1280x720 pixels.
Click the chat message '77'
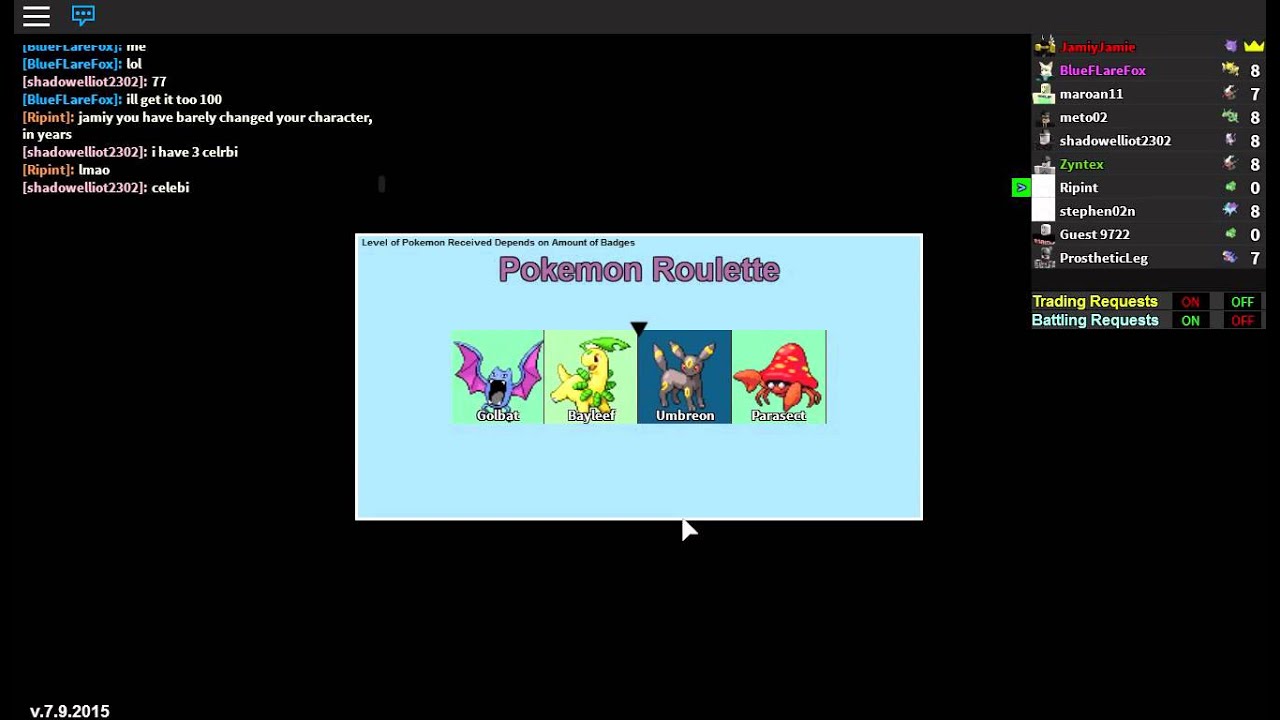click(159, 81)
